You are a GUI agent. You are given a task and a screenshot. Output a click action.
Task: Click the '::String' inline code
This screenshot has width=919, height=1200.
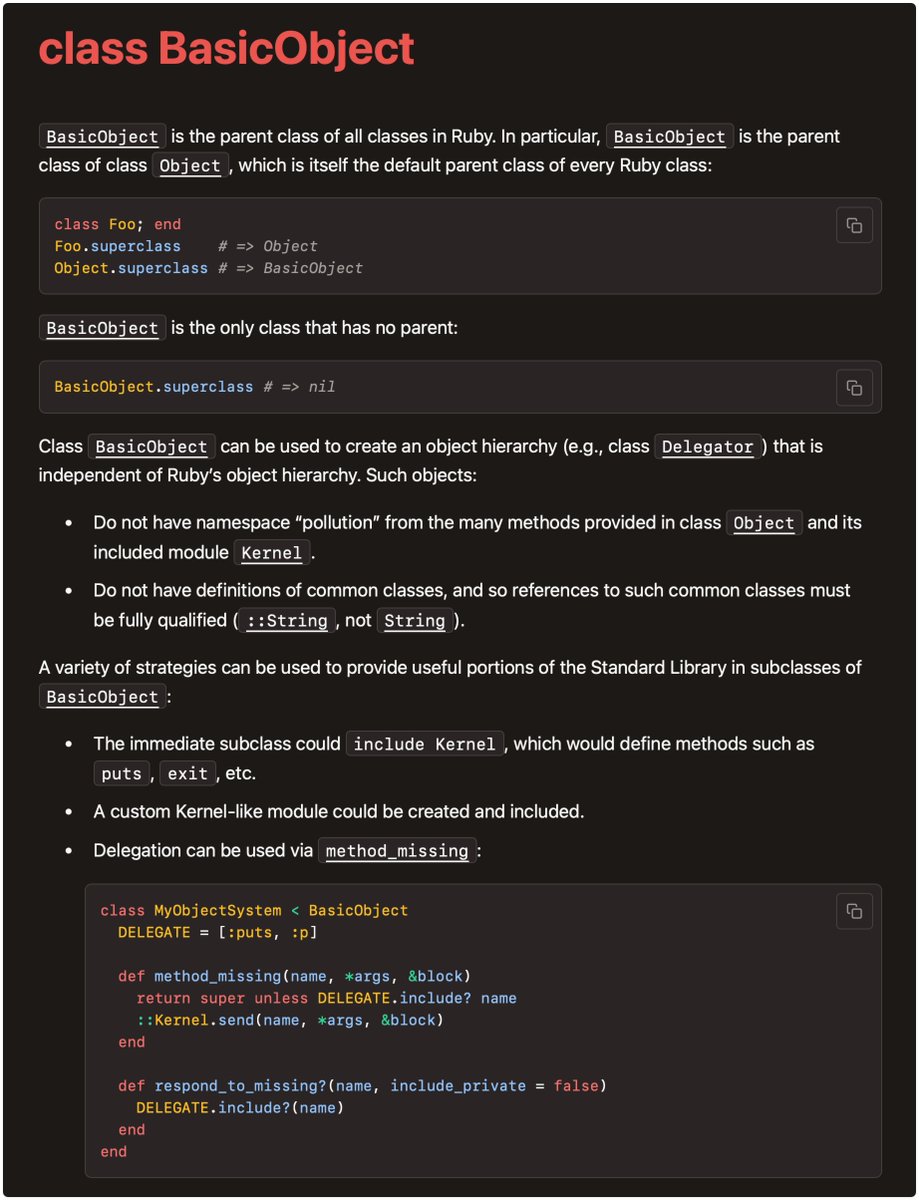coord(287,621)
